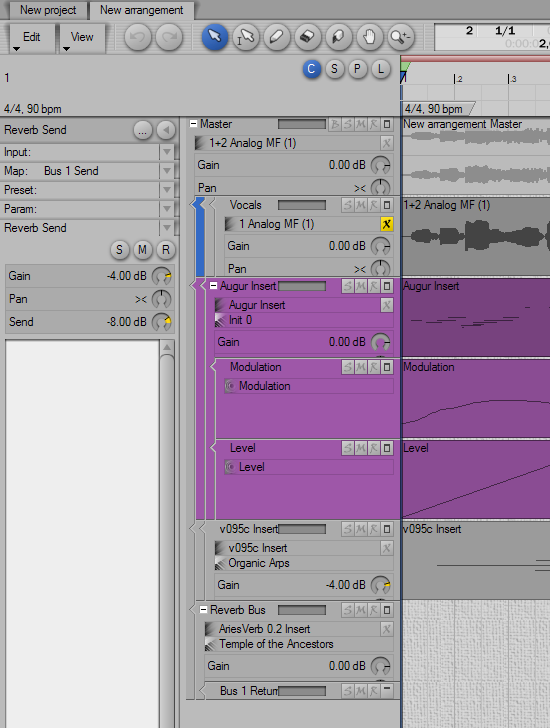Click the undo arrow button
This screenshot has width=550, height=728.
[137, 36]
